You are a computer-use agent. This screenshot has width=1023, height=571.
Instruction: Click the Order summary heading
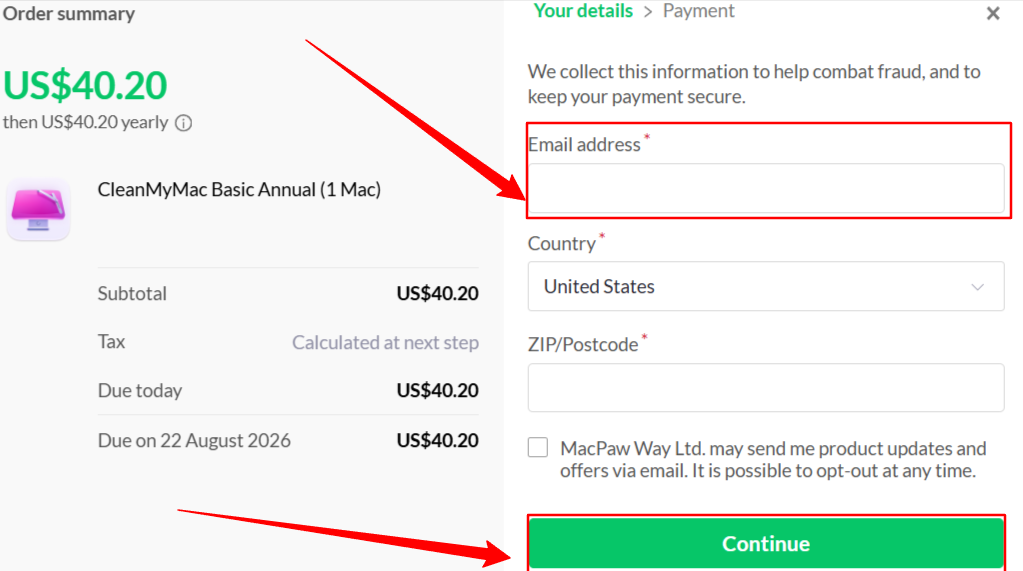point(69,13)
